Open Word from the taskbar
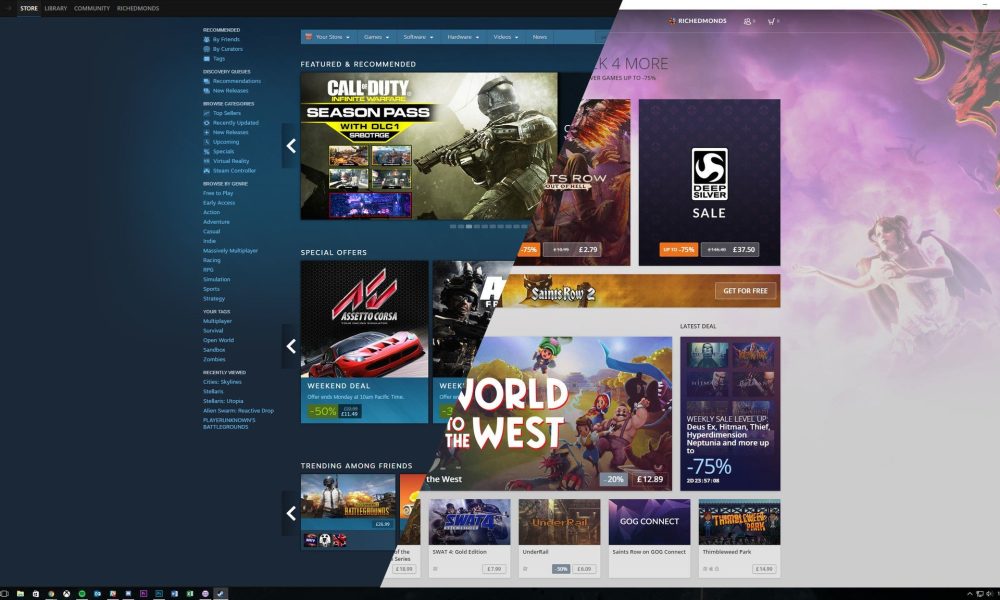 (174, 594)
